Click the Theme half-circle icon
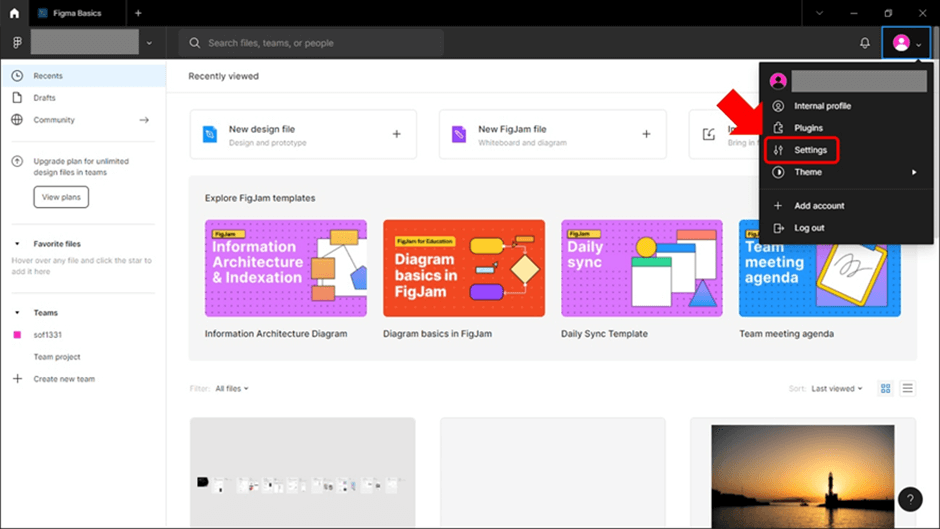The height and width of the screenshot is (529, 940). [x=778, y=172]
